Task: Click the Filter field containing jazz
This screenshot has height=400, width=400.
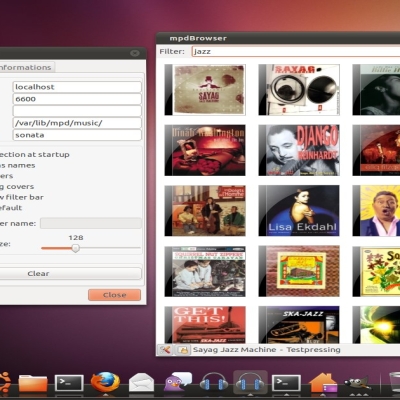Action: click(296, 51)
